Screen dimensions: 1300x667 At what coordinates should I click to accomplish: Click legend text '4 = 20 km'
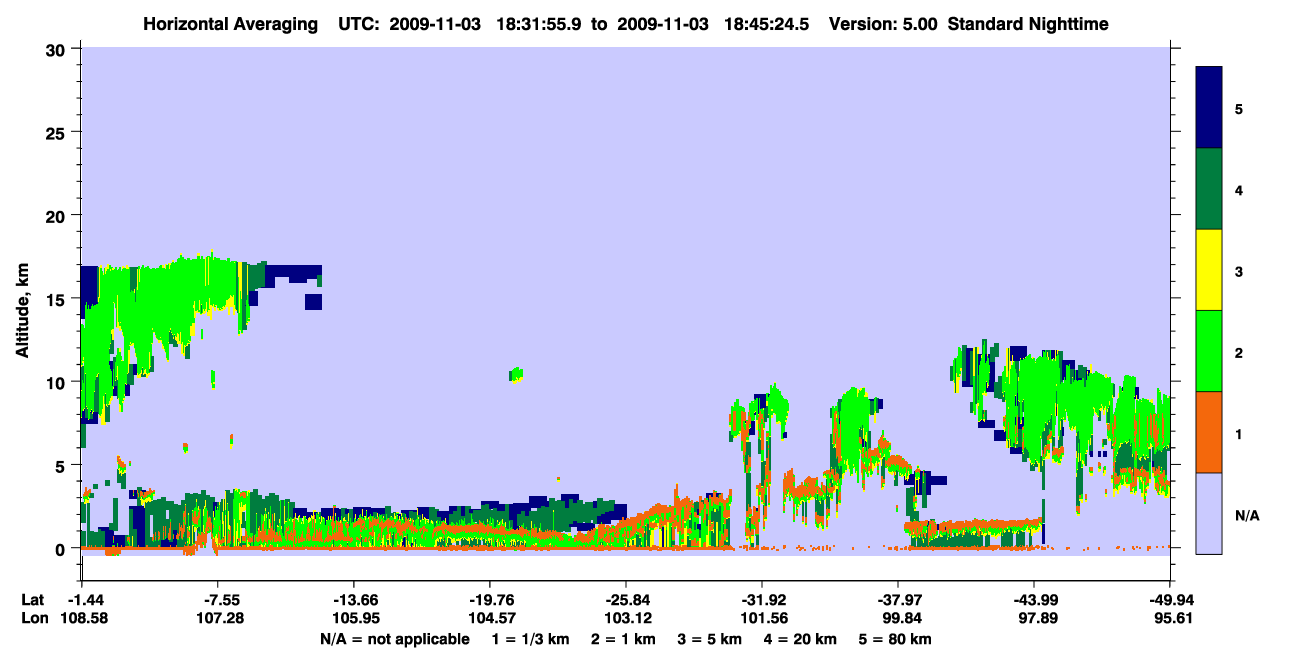[x=802, y=638]
